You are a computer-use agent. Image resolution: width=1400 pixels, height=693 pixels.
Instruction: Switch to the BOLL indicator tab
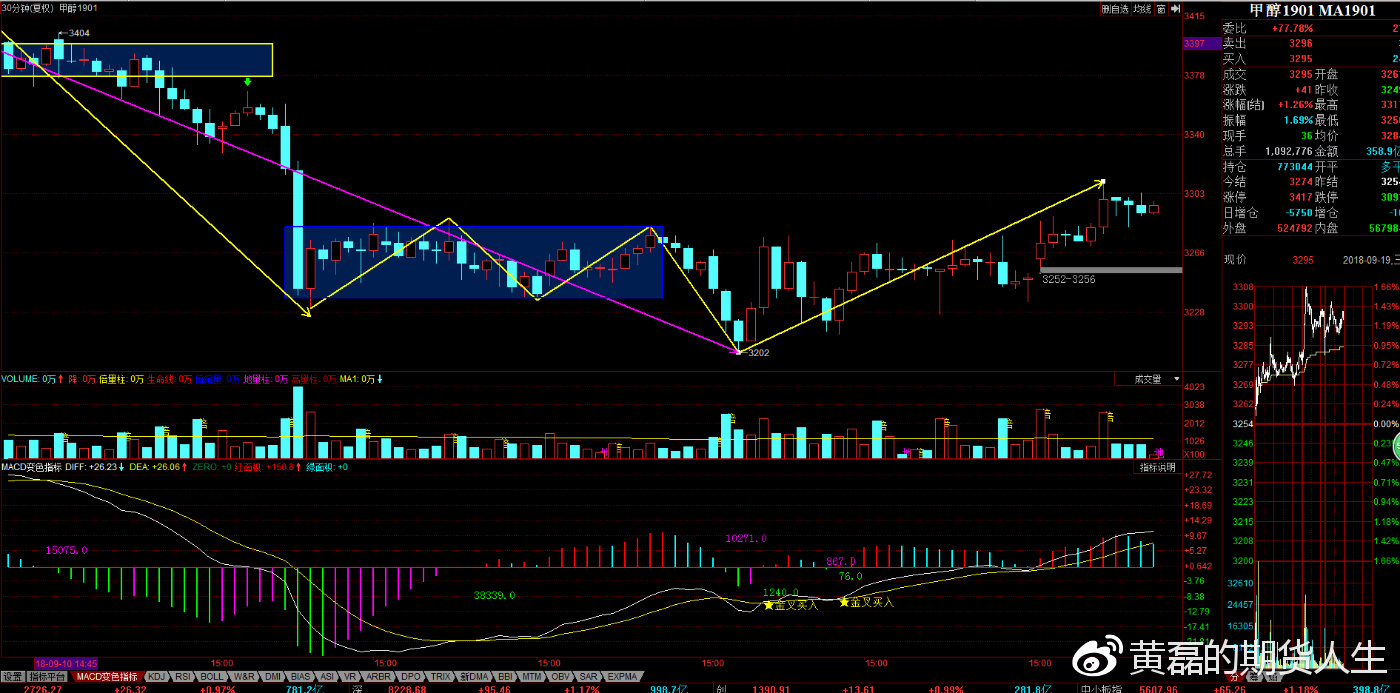point(212,677)
